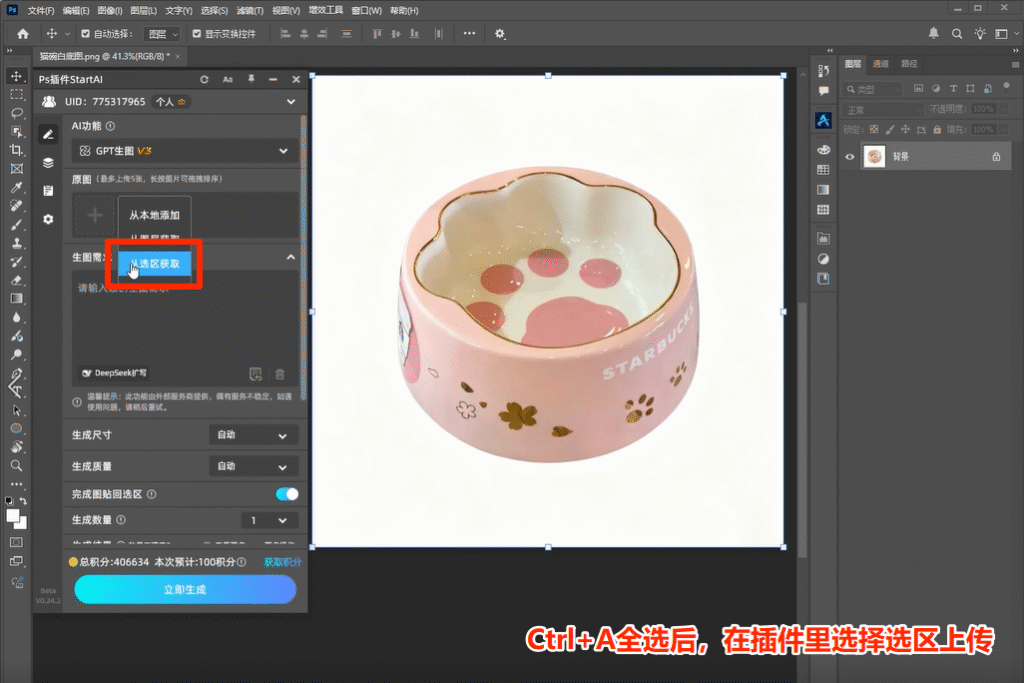This screenshot has height=683, width=1024.
Task: Select the Rectangular Marquee tool
Action: coord(16,95)
